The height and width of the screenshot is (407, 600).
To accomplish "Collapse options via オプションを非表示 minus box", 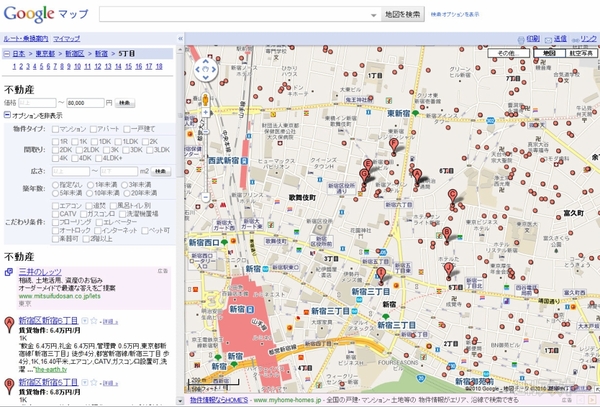I will [7, 115].
